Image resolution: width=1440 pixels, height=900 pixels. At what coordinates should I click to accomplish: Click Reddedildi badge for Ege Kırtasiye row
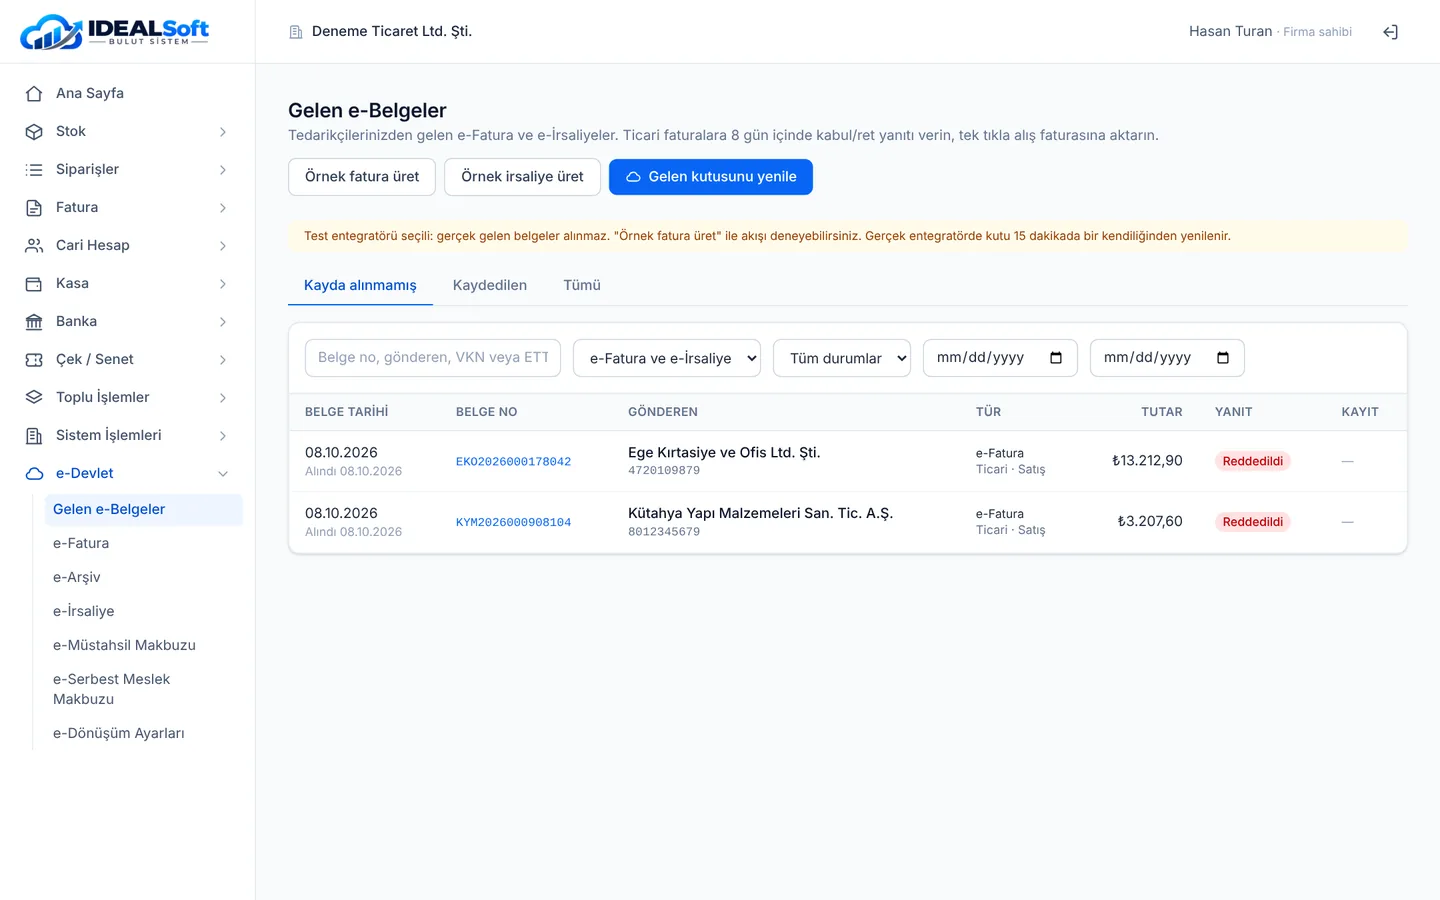click(x=1252, y=461)
